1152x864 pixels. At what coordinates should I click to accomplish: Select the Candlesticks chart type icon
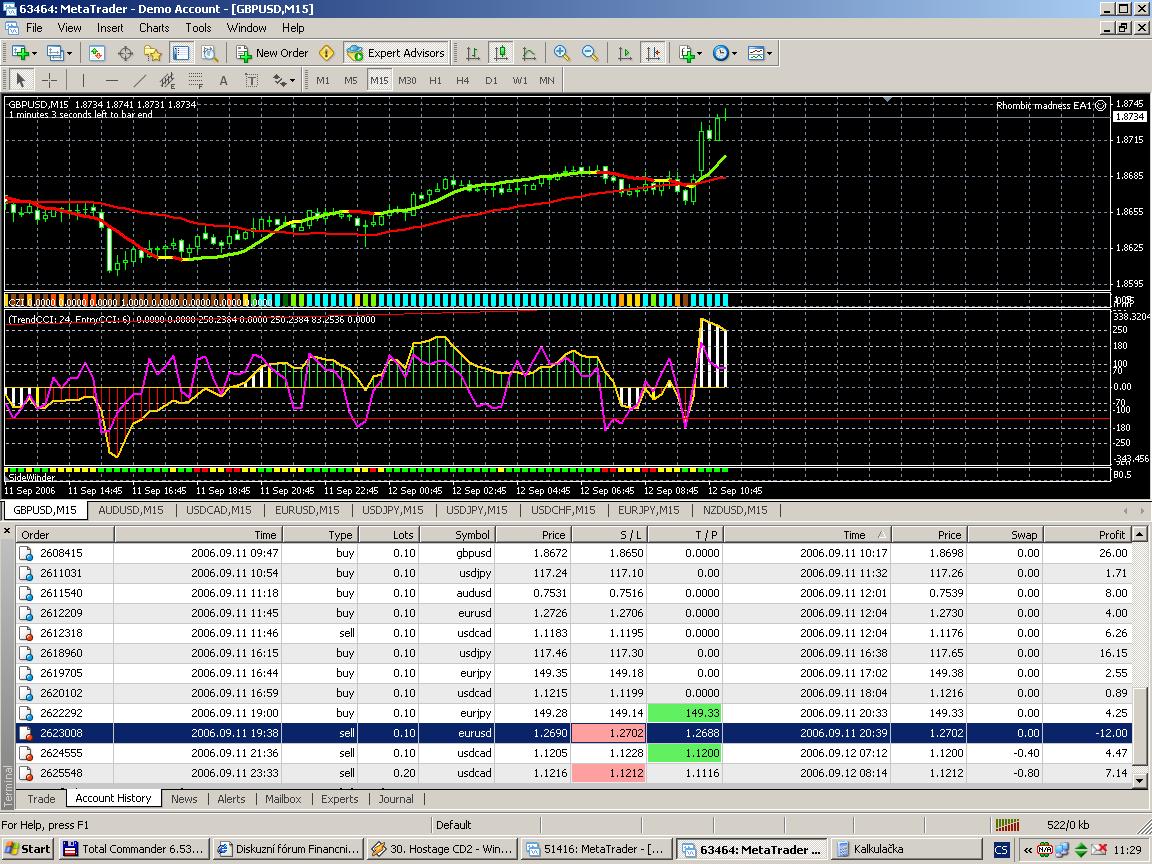coord(500,53)
